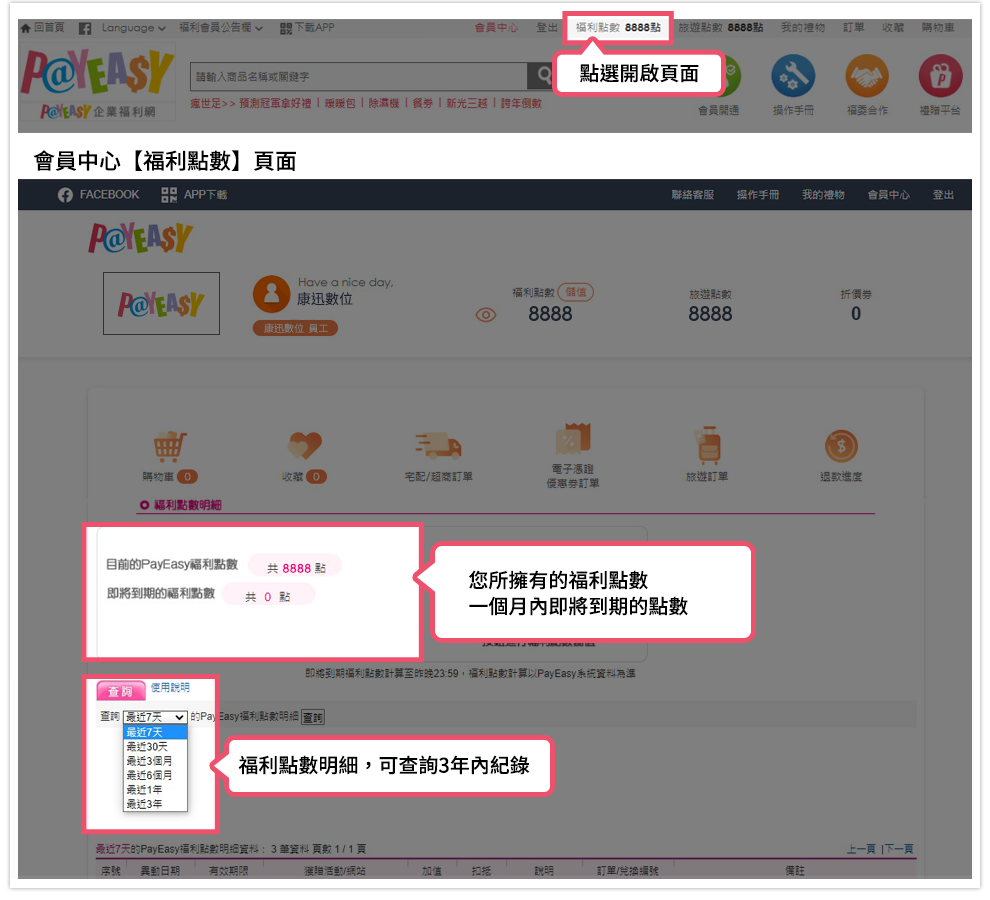The image size is (990, 900).
Task: Click the 折價券 count 0
Action: point(856,313)
